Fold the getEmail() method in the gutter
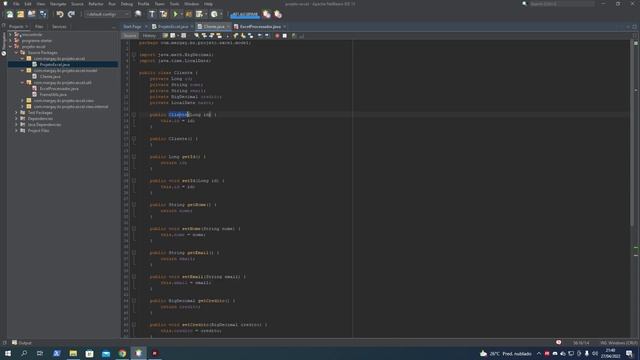Viewport: 640px width, 360px height. tap(133, 253)
